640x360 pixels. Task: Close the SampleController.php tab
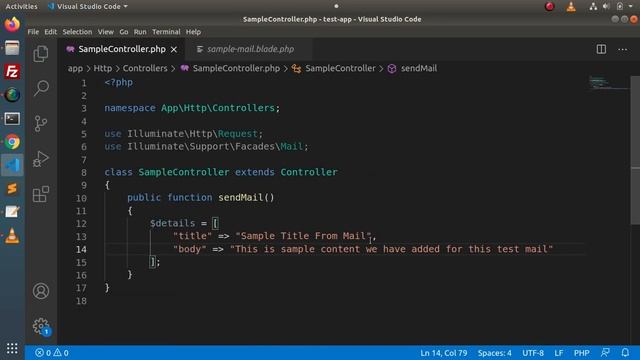pyautogui.click(x=174, y=49)
